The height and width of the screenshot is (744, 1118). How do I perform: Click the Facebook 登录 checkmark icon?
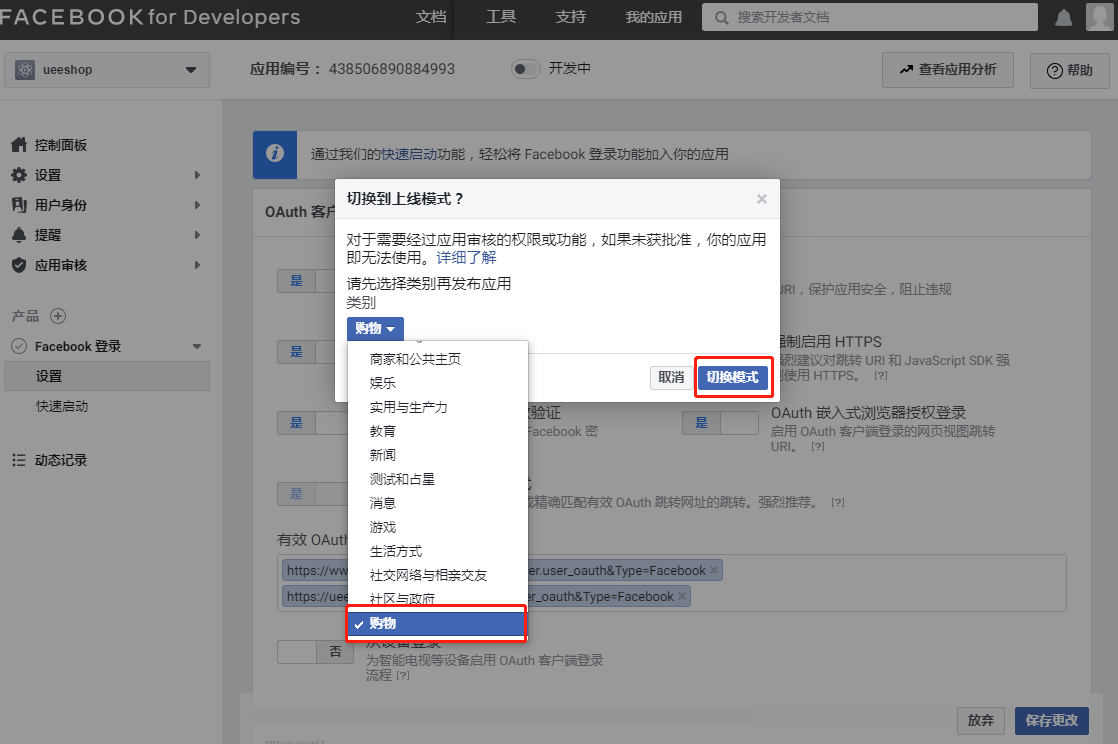click(x=19, y=346)
